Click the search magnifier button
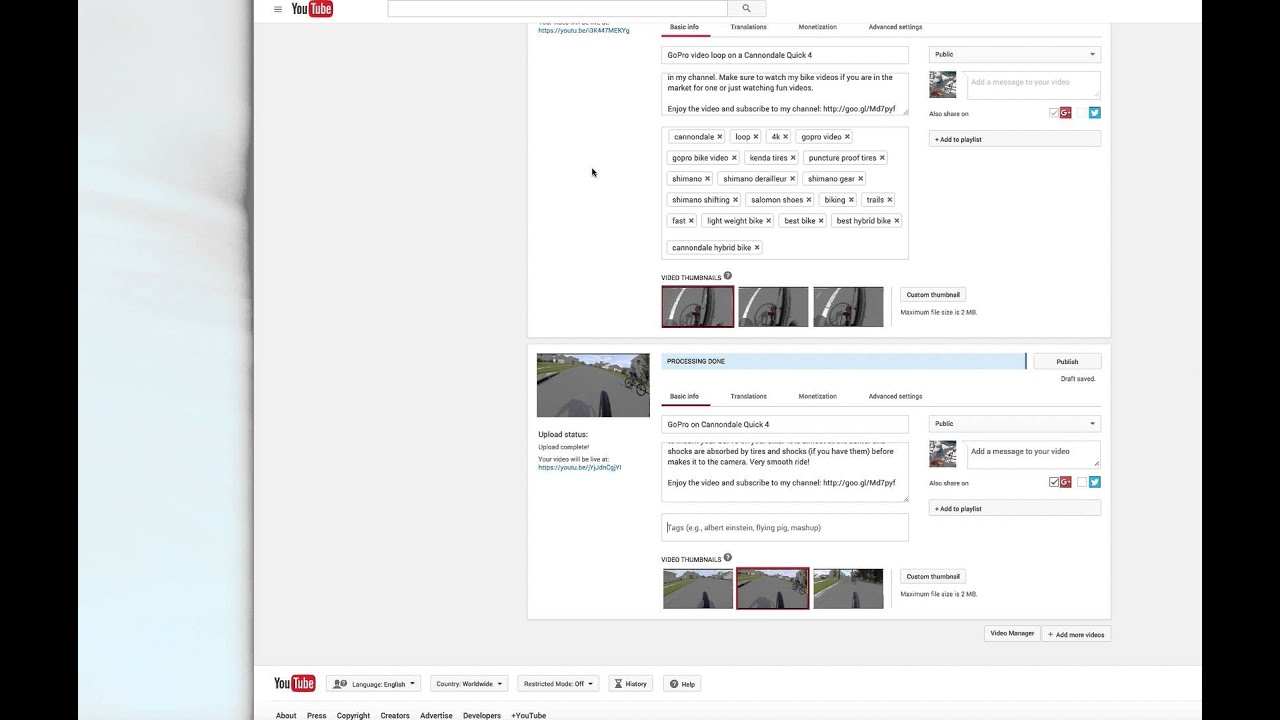1280x720 pixels. 746,9
